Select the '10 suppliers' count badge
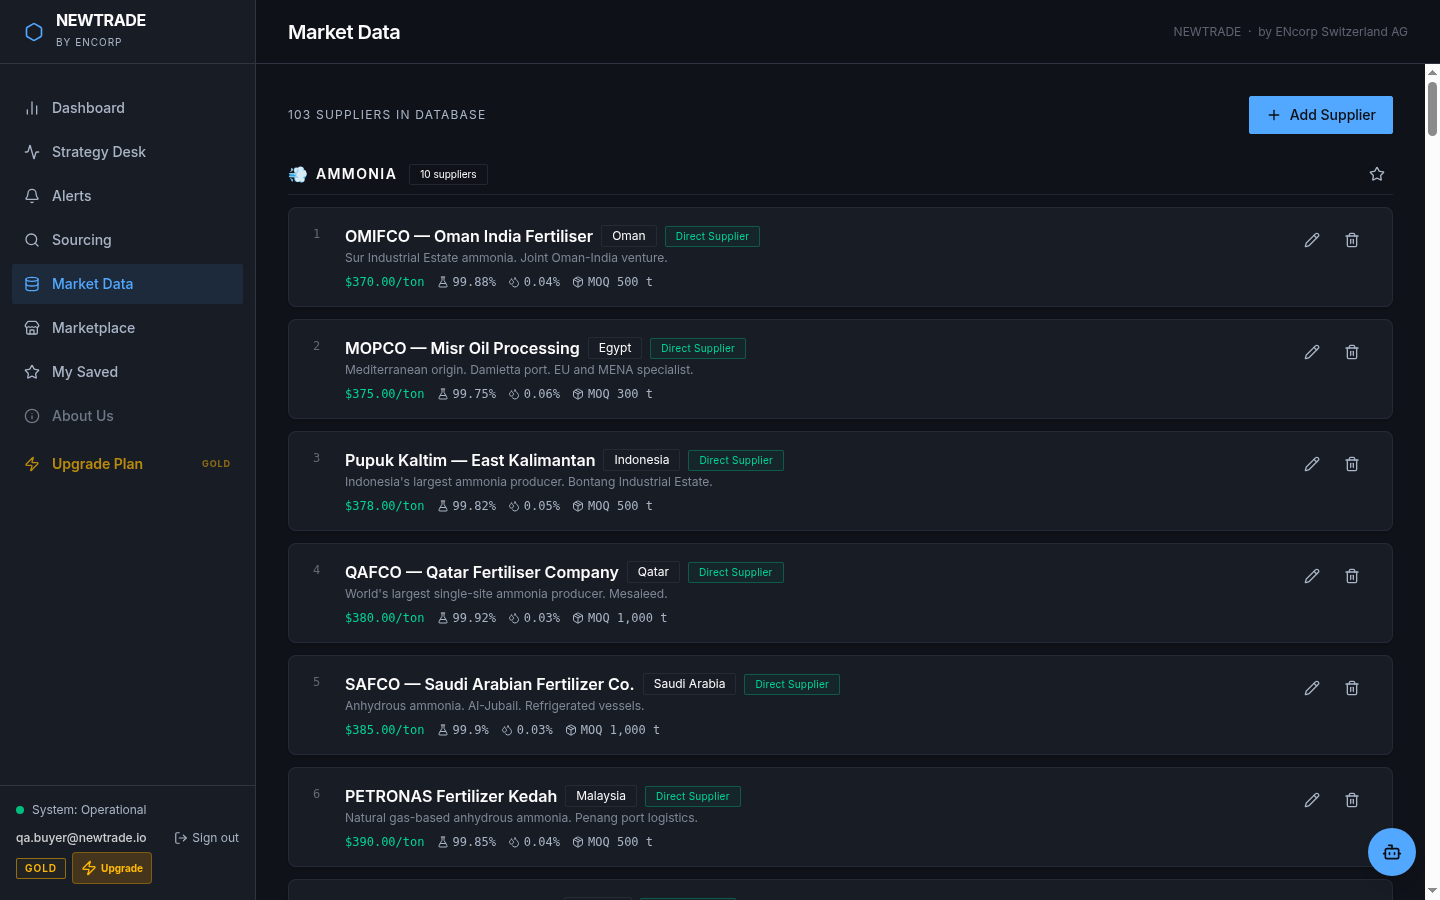This screenshot has height=900, width=1440. 448,174
